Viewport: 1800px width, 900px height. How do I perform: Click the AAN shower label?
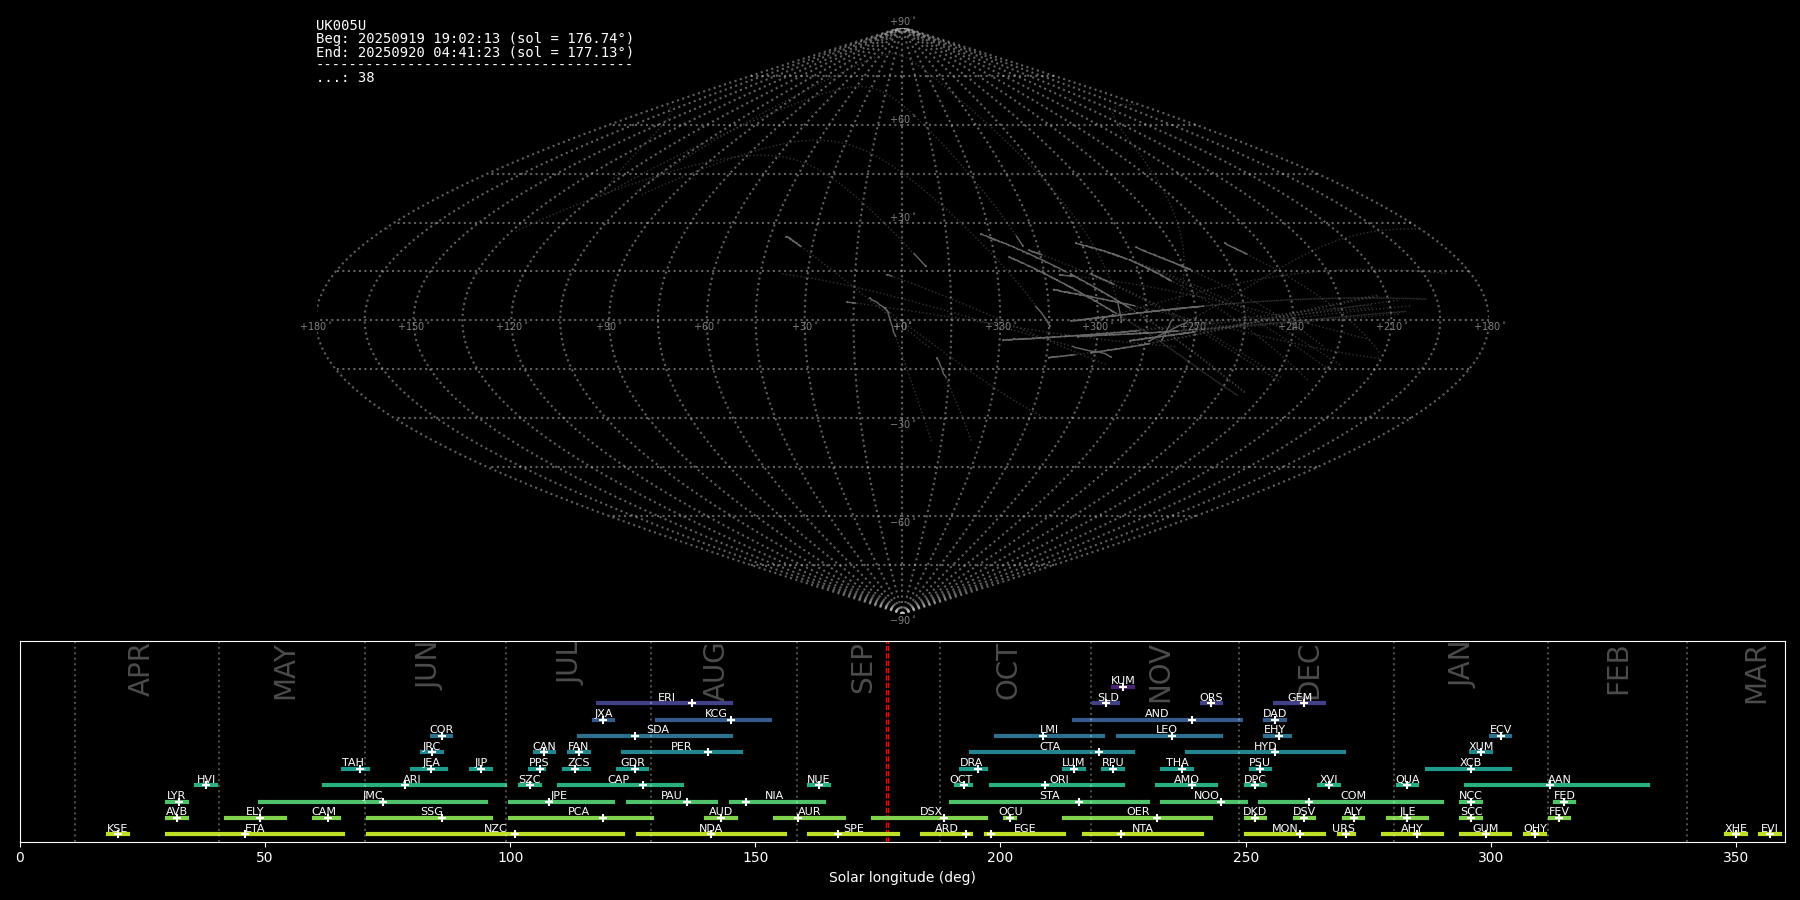pos(1559,780)
